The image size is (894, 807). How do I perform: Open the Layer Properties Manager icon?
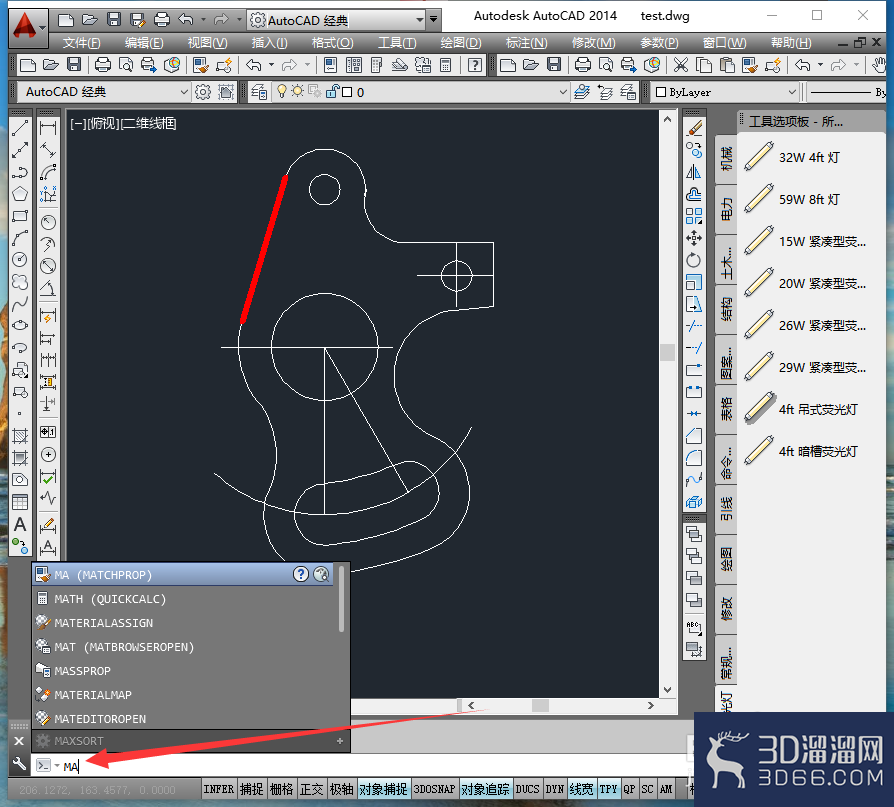click(259, 92)
